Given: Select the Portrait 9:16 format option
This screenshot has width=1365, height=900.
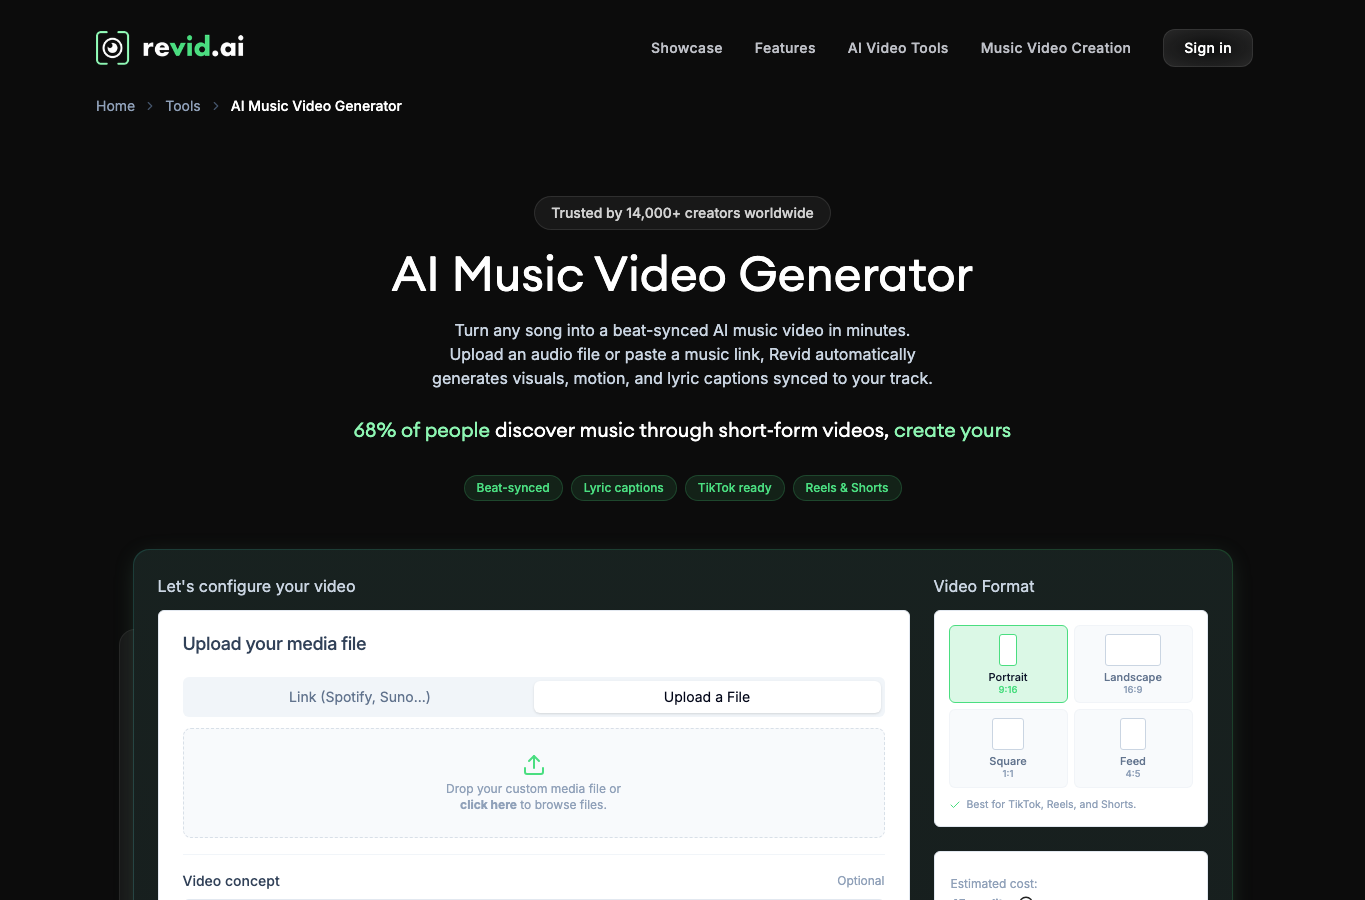Looking at the screenshot, I should point(1008,664).
